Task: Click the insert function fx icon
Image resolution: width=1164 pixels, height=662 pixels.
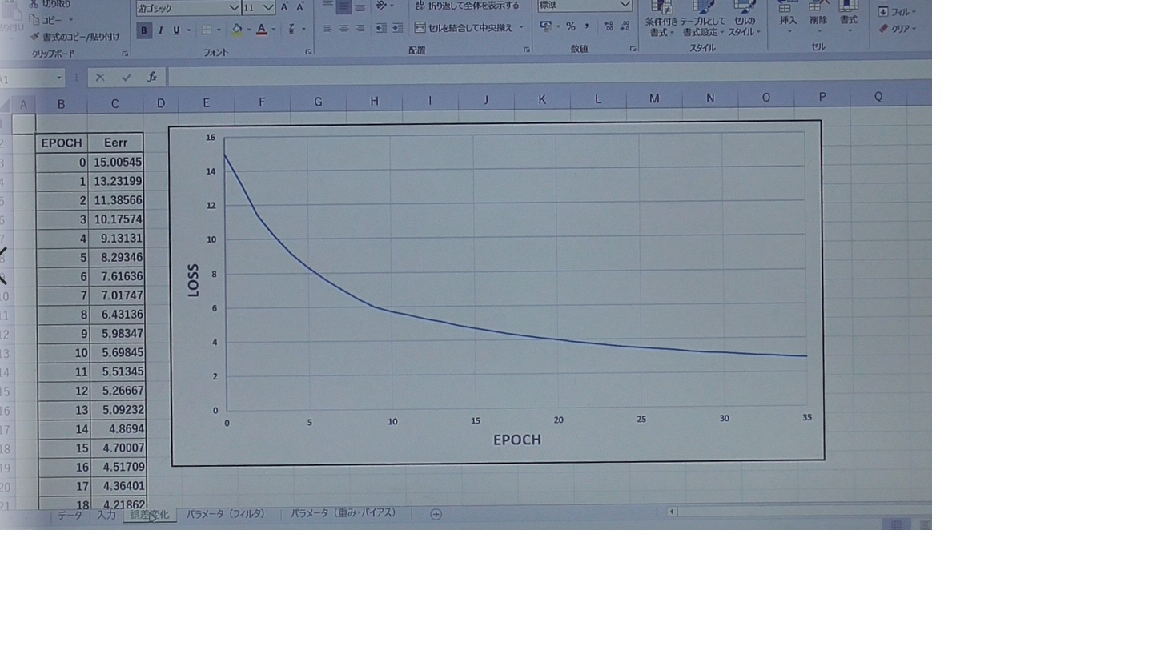Action: pyautogui.click(x=152, y=77)
